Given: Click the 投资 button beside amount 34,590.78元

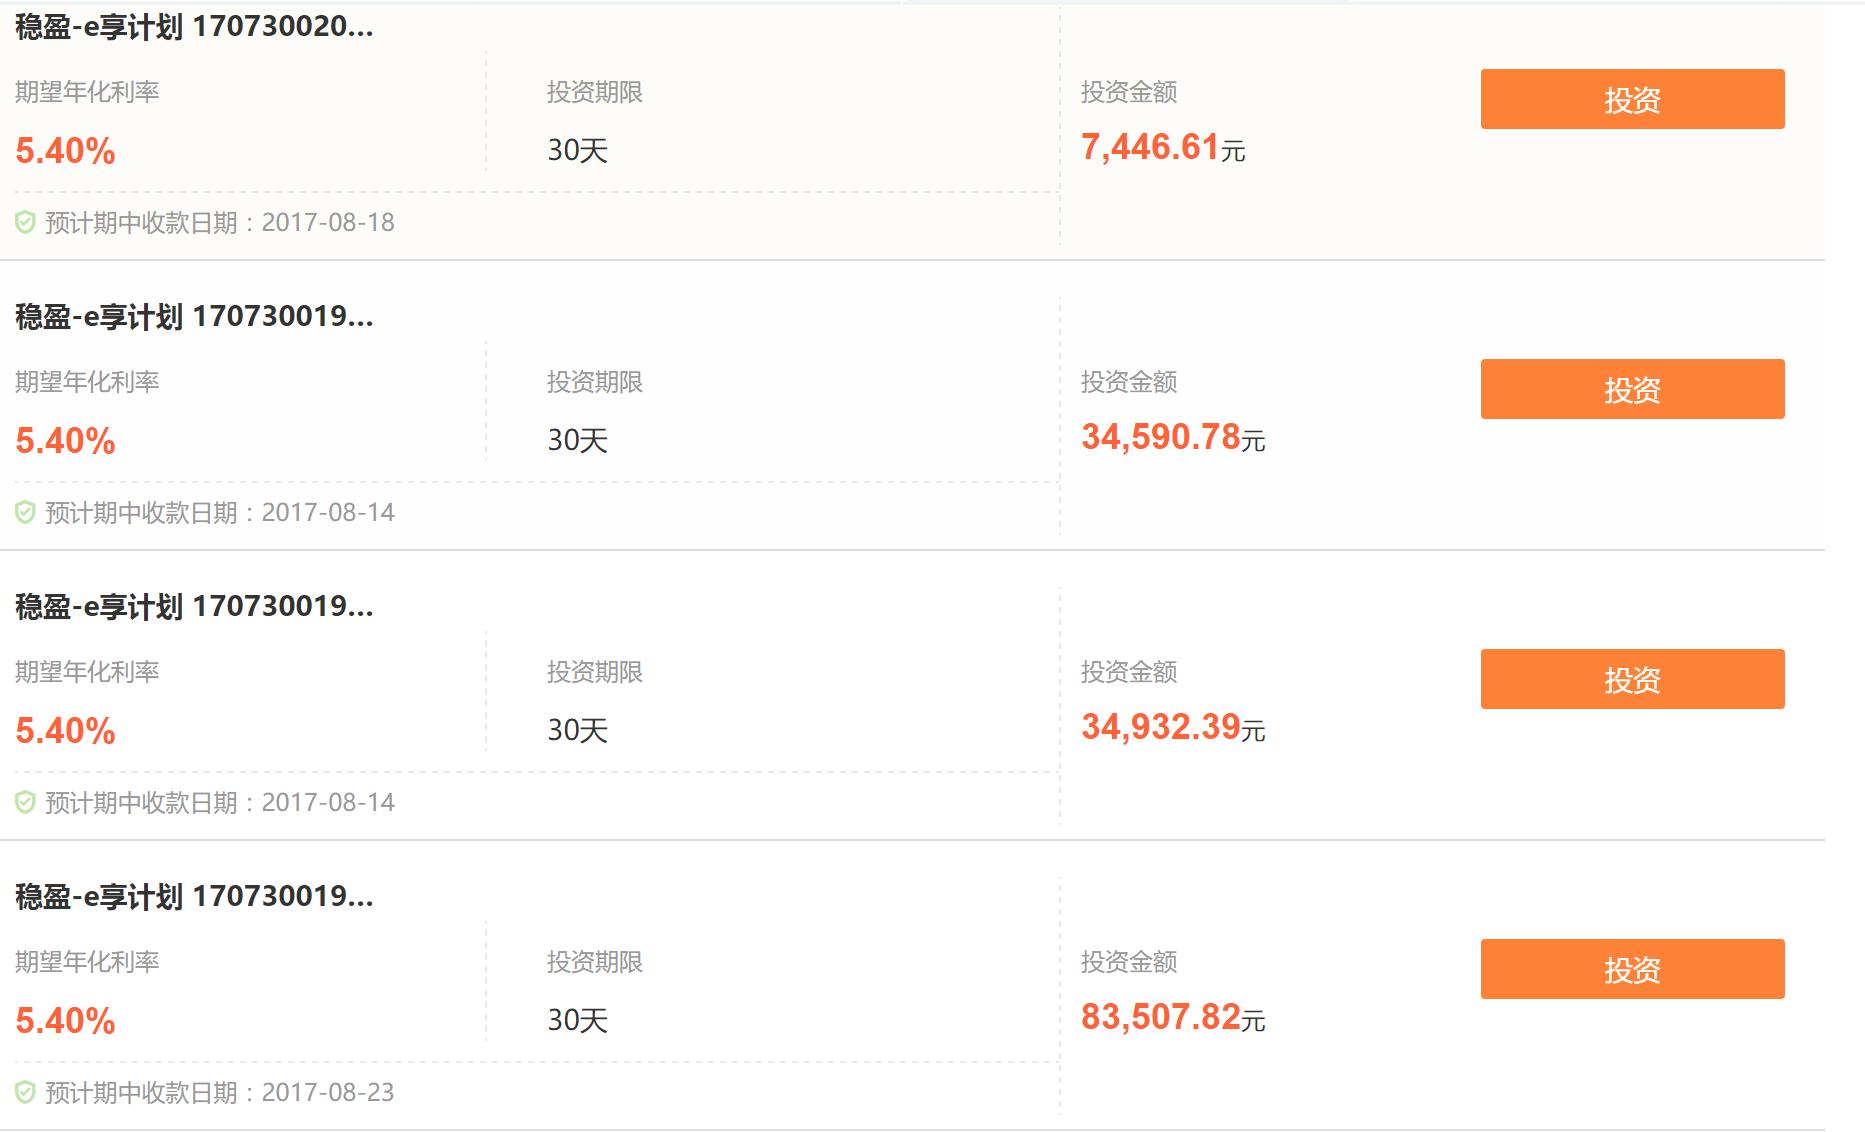Looking at the screenshot, I should (1631, 388).
